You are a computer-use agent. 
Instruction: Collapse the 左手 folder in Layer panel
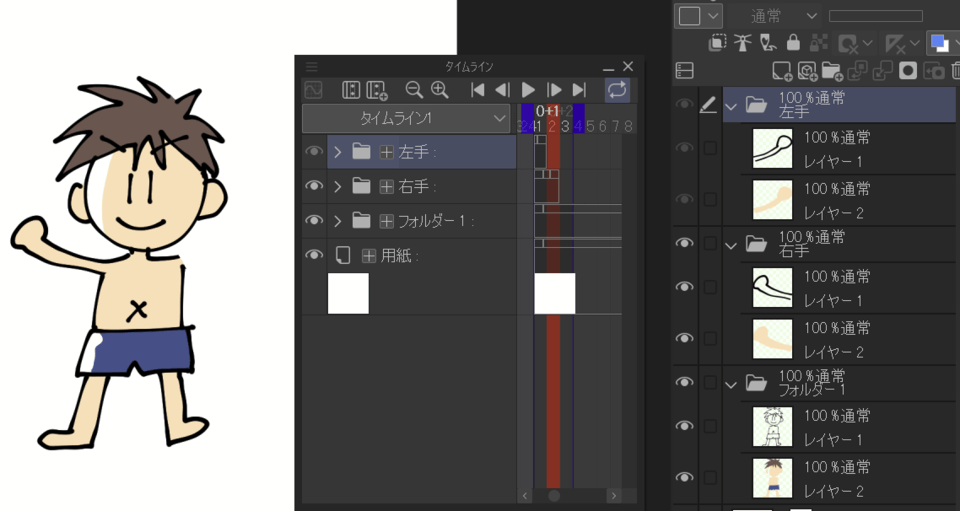(730, 106)
